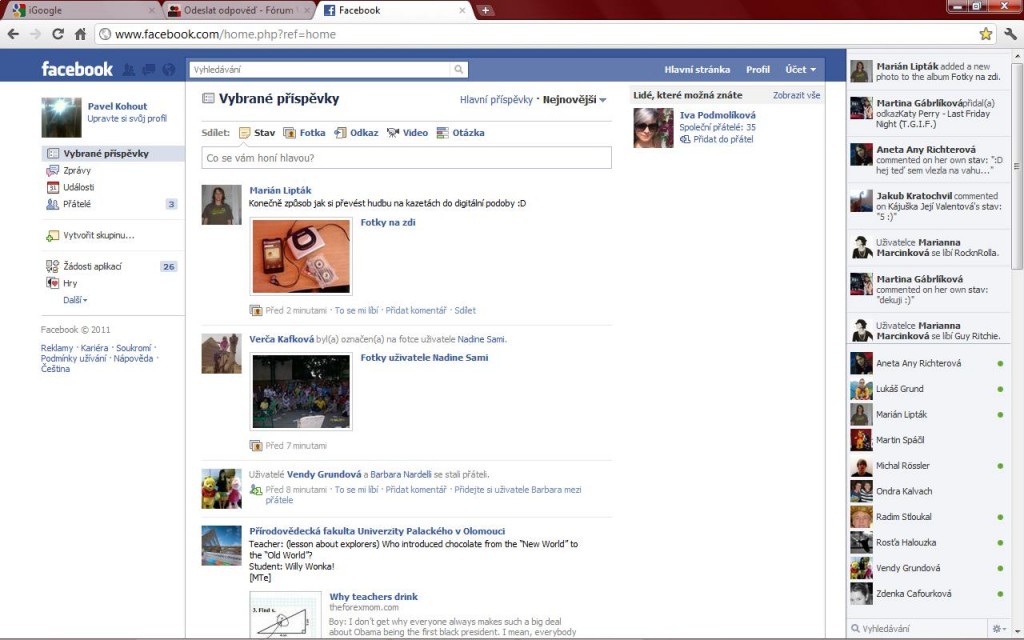Open Why teachers drink link

point(374,597)
